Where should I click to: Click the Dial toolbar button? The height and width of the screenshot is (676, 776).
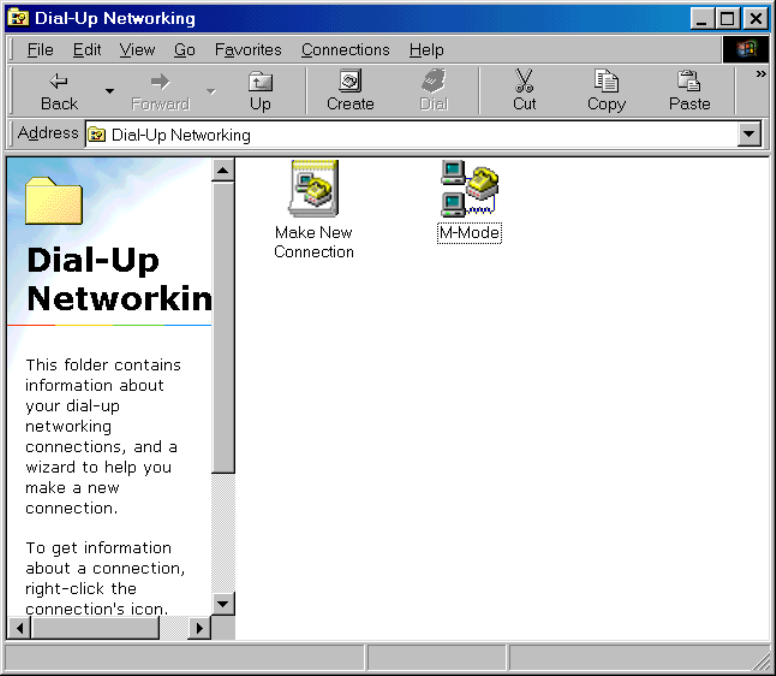click(x=434, y=92)
